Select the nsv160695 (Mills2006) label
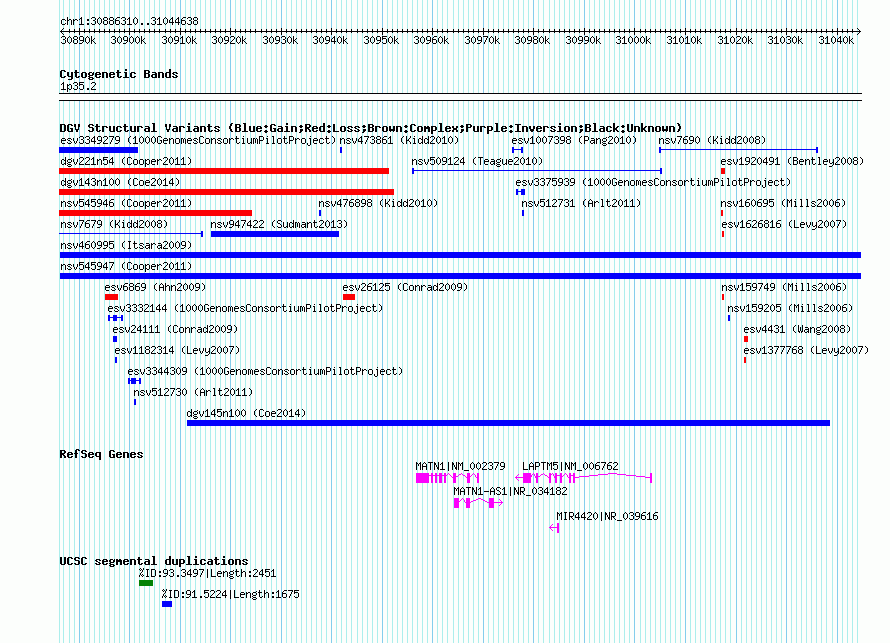This screenshot has width=890, height=643. pyautogui.click(x=783, y=203)
